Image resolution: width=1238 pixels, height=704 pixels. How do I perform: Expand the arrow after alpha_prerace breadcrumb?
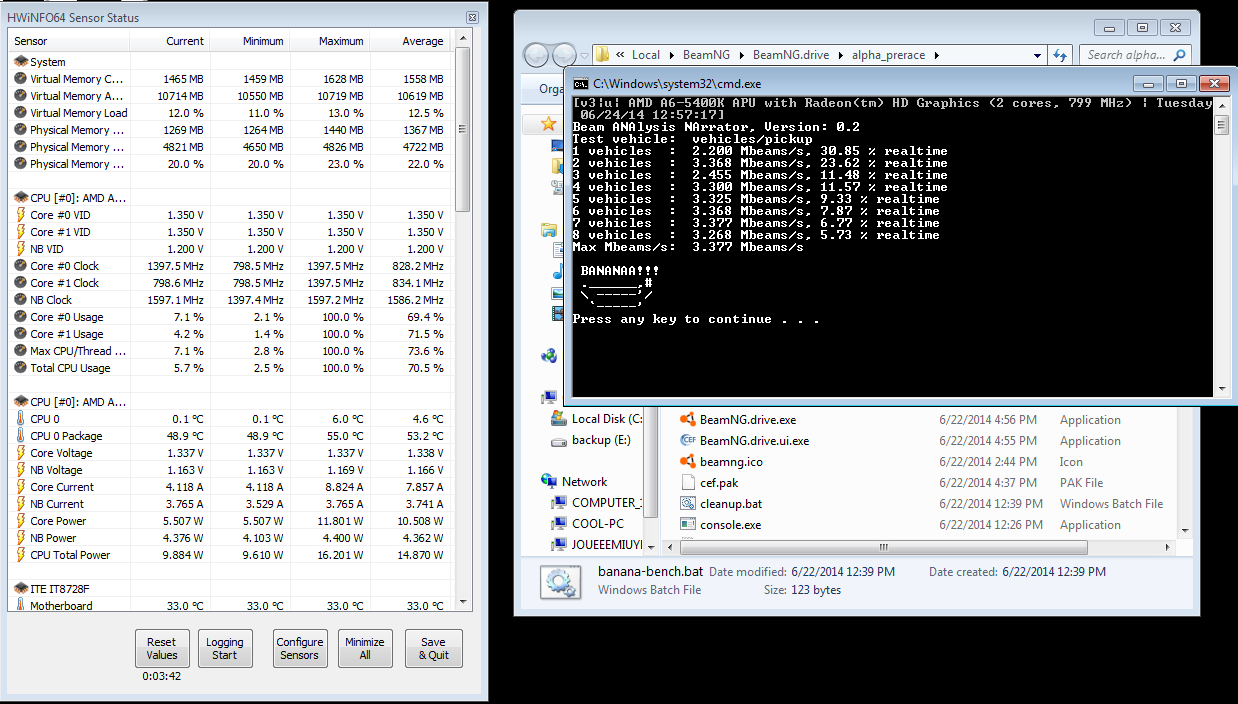[x=936, y=55]
